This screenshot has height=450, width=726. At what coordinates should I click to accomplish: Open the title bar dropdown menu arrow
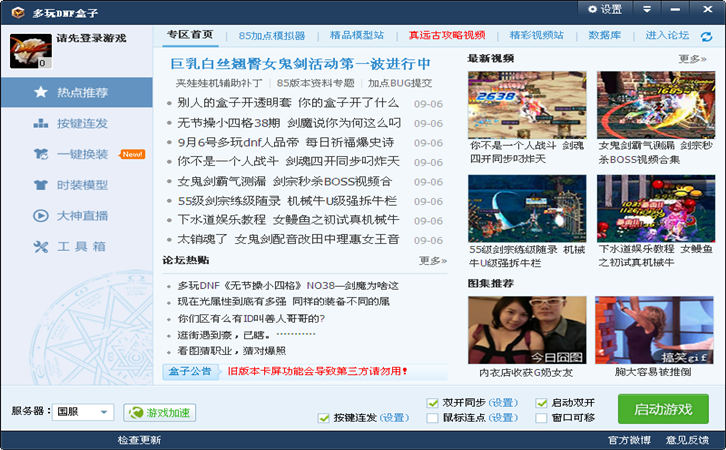point(649,9)
